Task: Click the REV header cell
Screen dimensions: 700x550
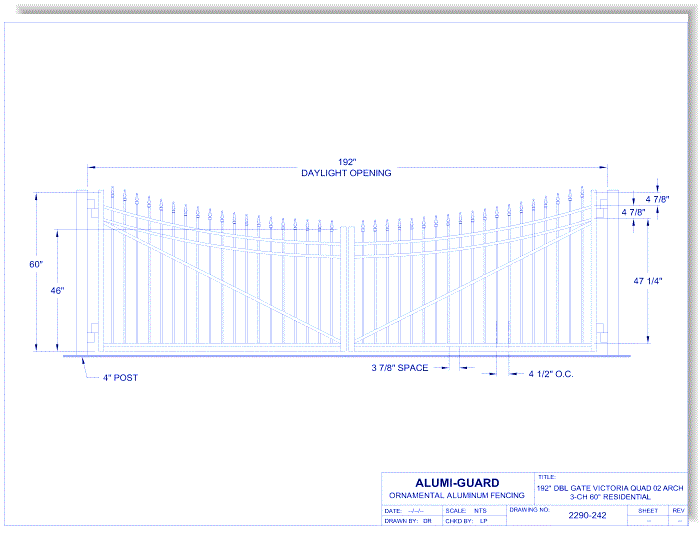Action: pyautogui.click(x=679, y=510)
